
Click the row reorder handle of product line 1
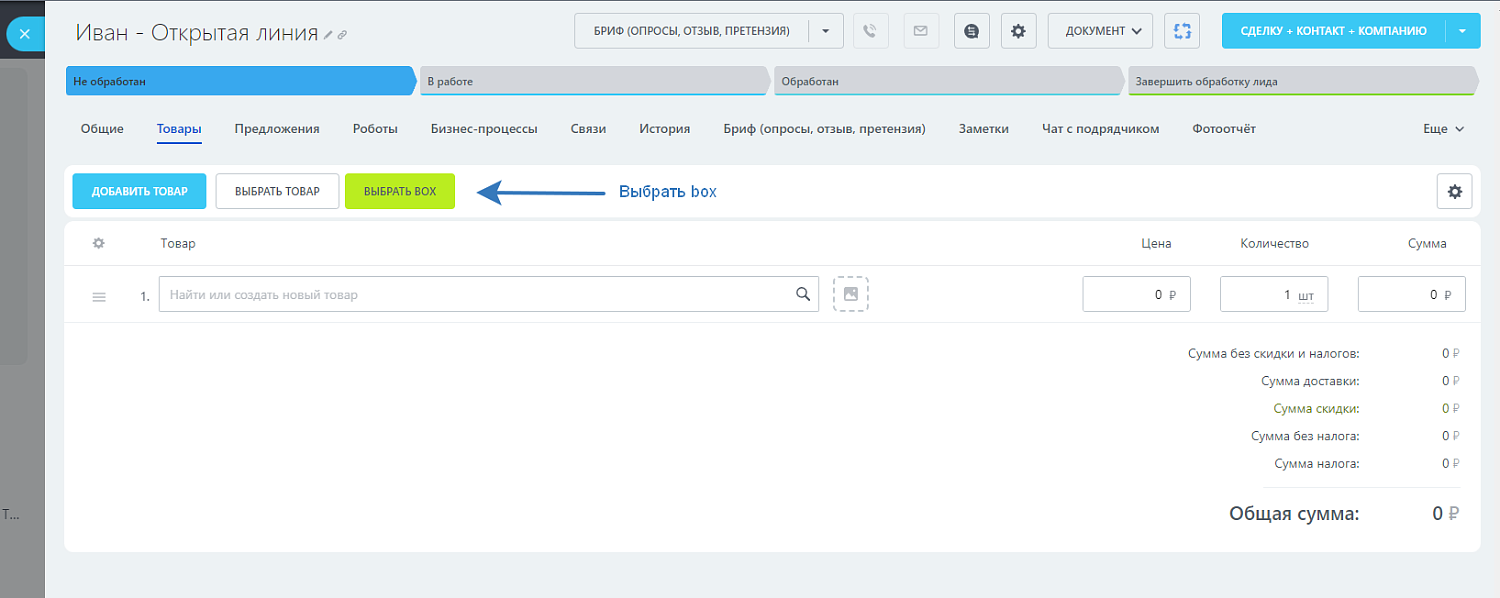click(98, 296)
